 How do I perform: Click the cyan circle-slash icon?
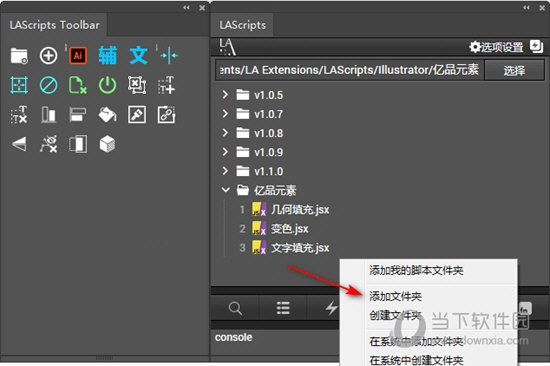tap(48, 85)
